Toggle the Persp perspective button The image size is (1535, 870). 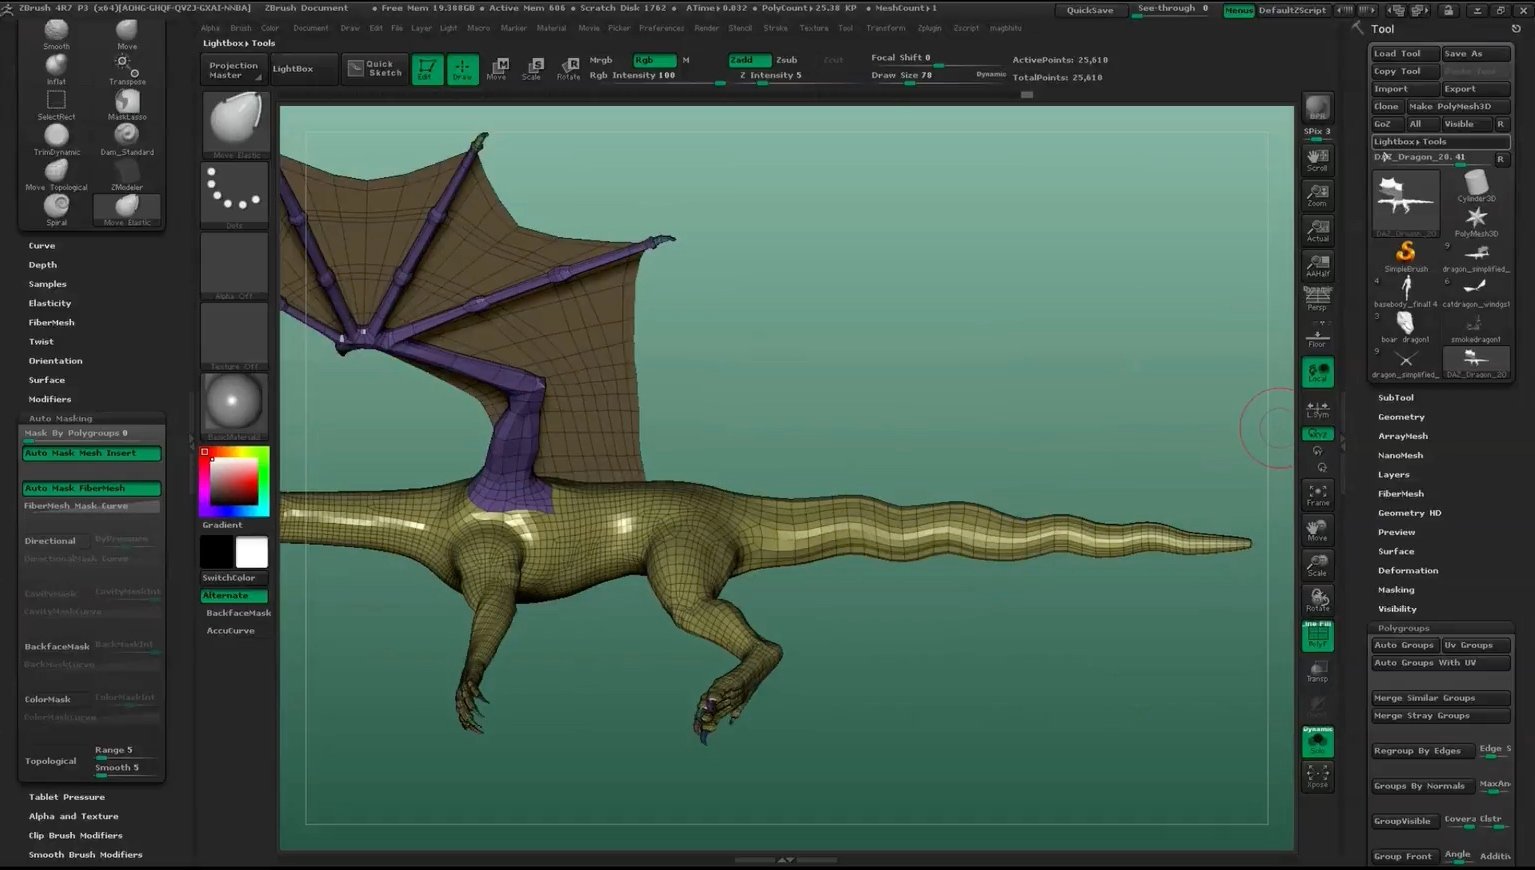1318,299
